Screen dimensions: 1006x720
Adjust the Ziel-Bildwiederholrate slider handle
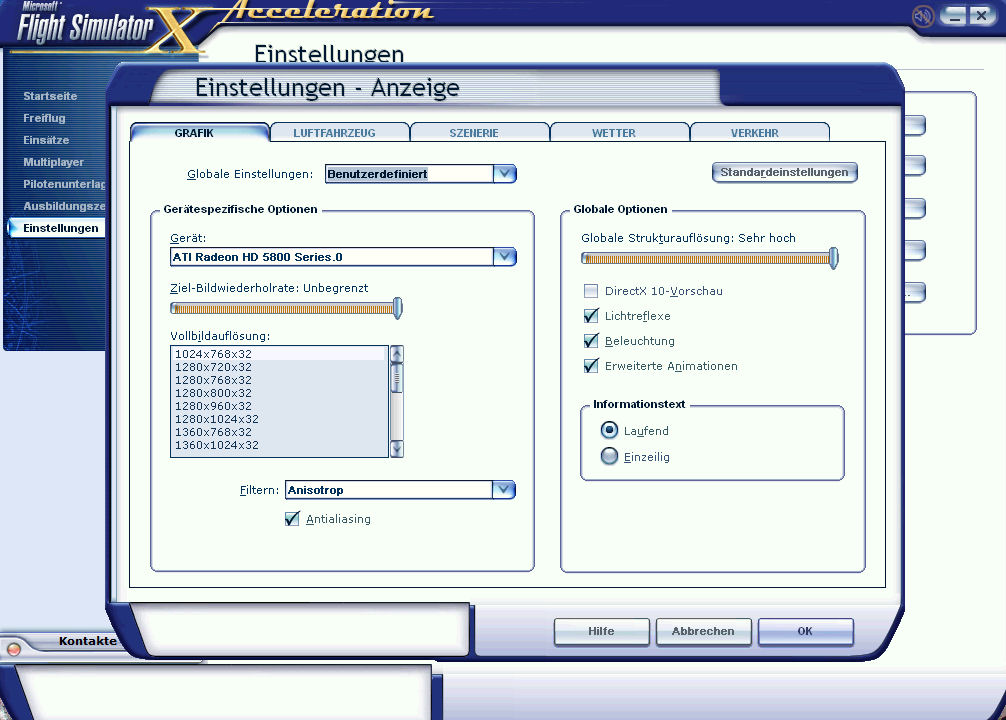pyautogui.click(x=398, y=308)
